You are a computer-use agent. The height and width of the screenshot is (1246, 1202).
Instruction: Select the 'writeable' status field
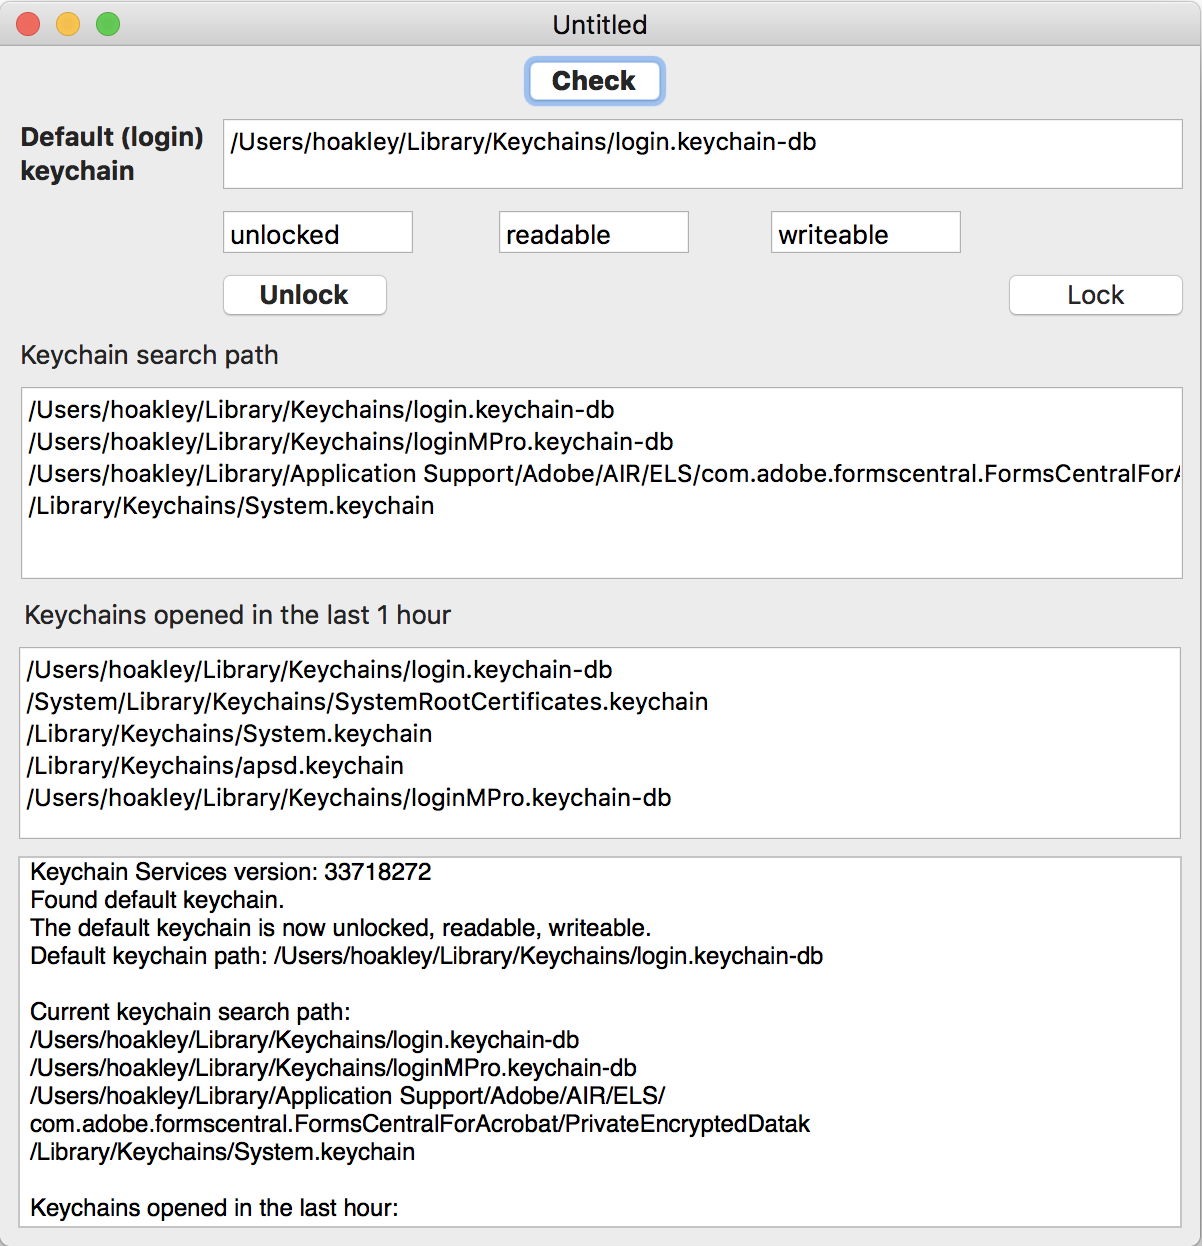[x=865, y=232]
